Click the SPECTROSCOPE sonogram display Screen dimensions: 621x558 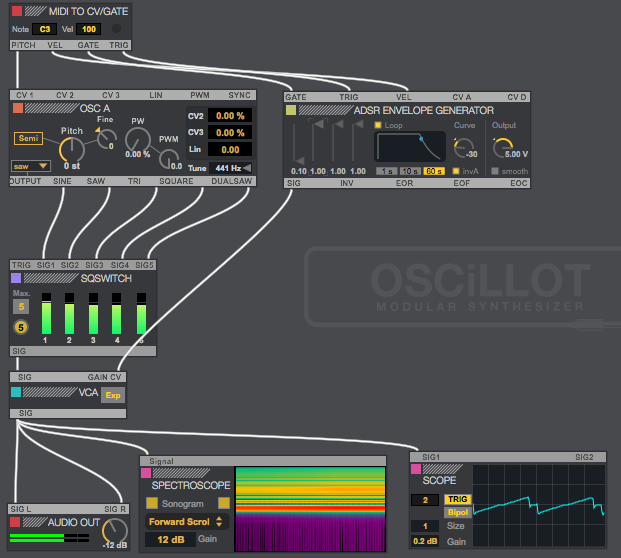(310, 509)
